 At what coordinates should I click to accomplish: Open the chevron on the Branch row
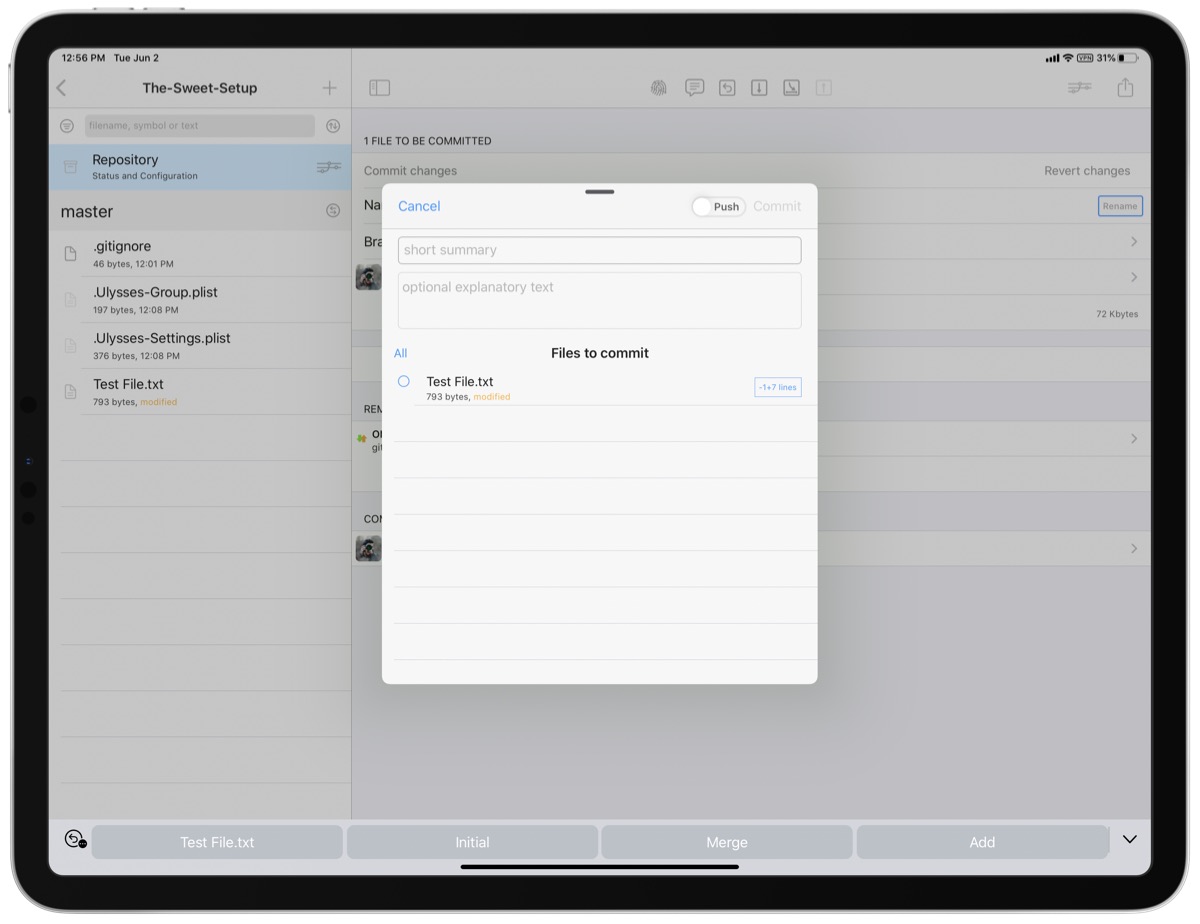click(1134, 242)
